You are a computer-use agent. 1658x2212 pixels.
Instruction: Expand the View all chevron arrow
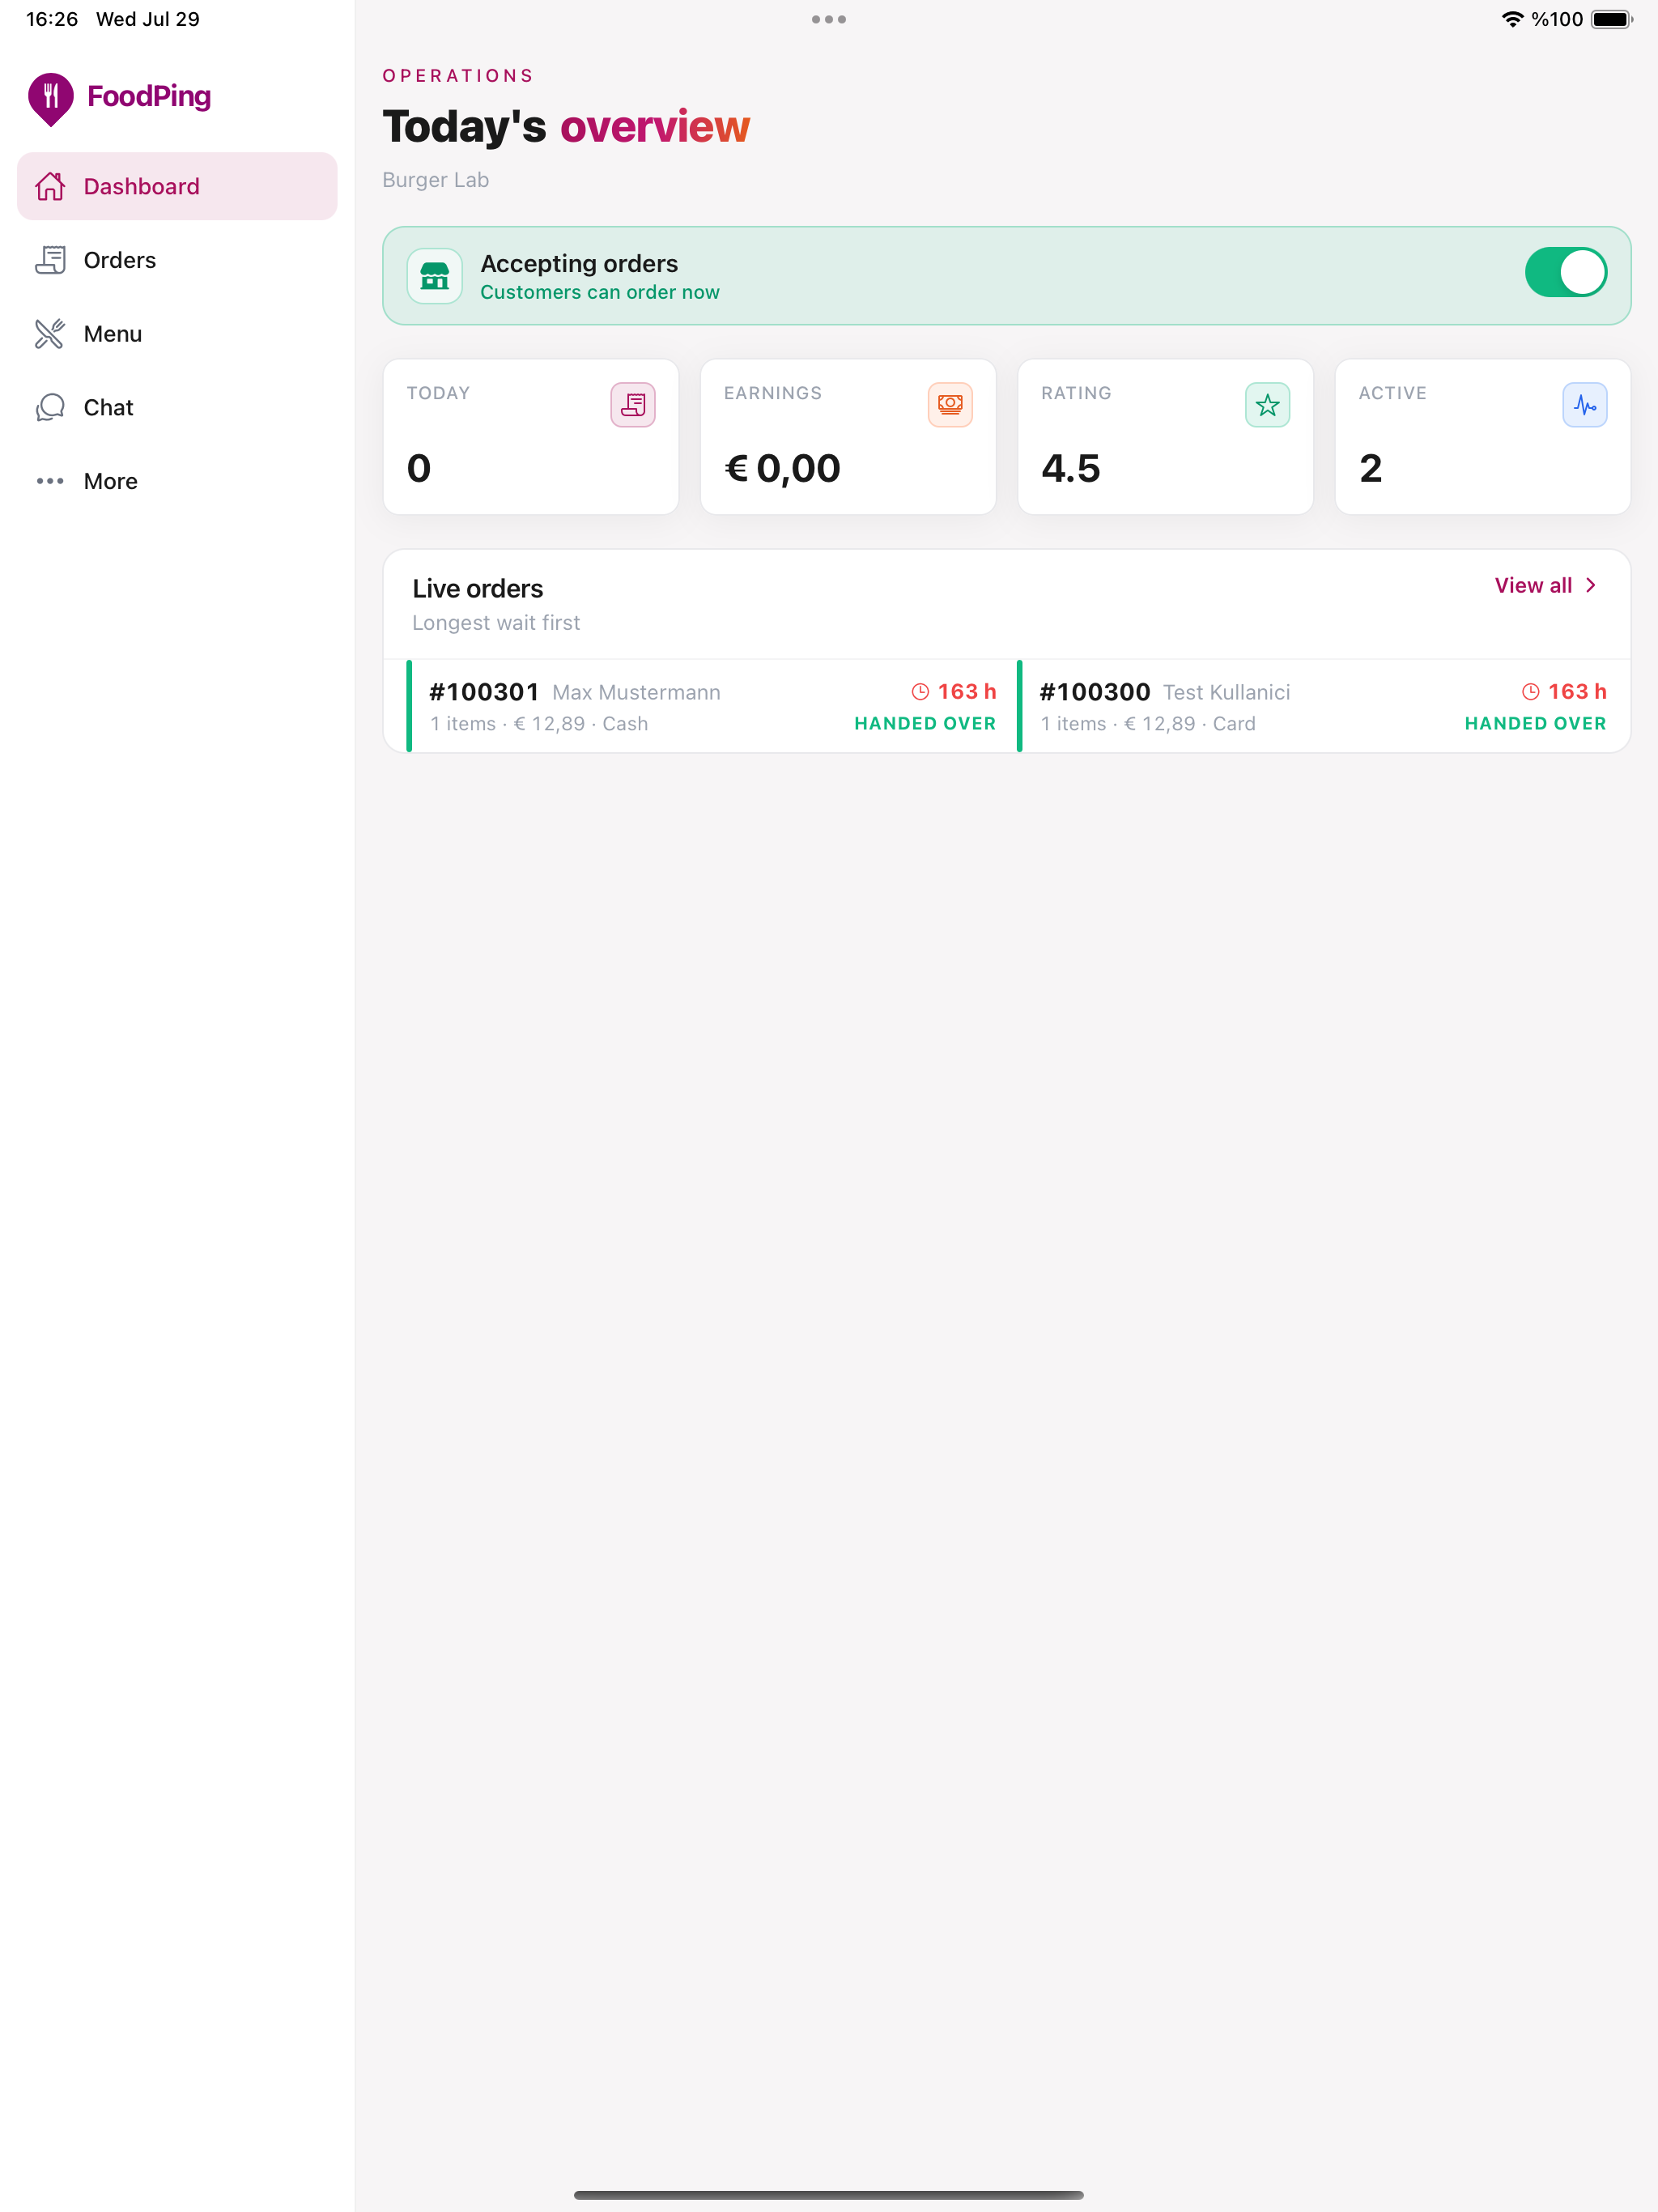pyautogui.click(x=1591, y=586)
